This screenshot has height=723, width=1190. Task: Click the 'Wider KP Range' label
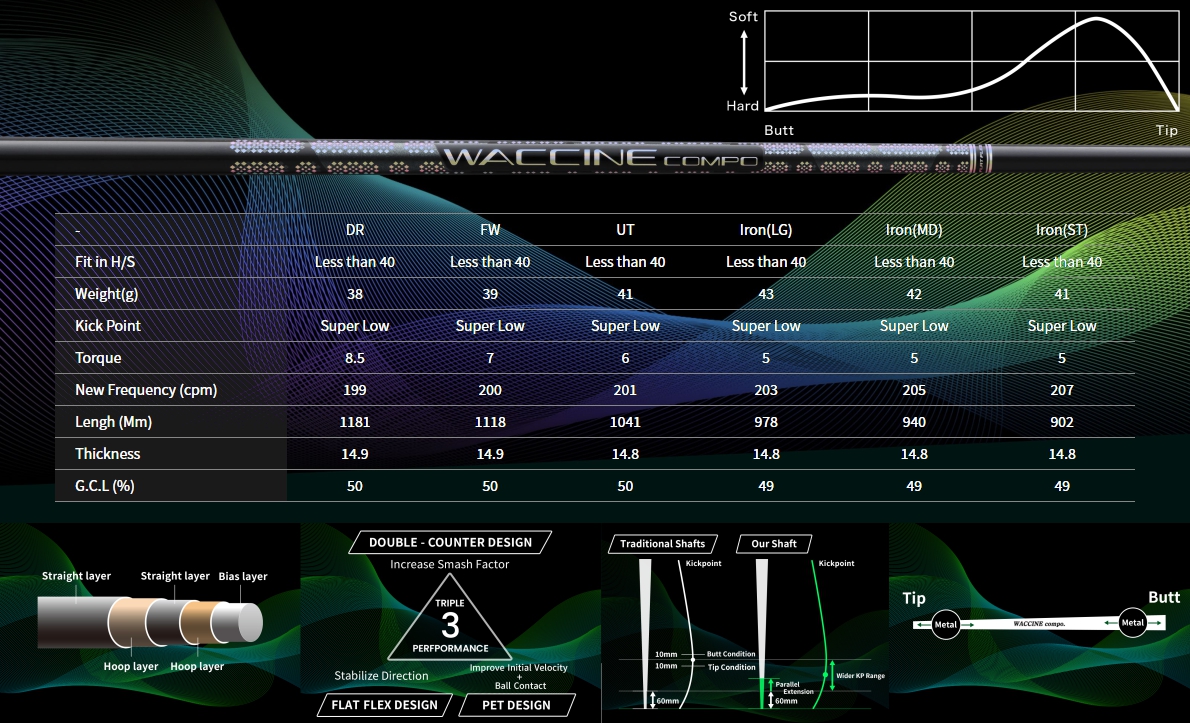pos(861,676)
